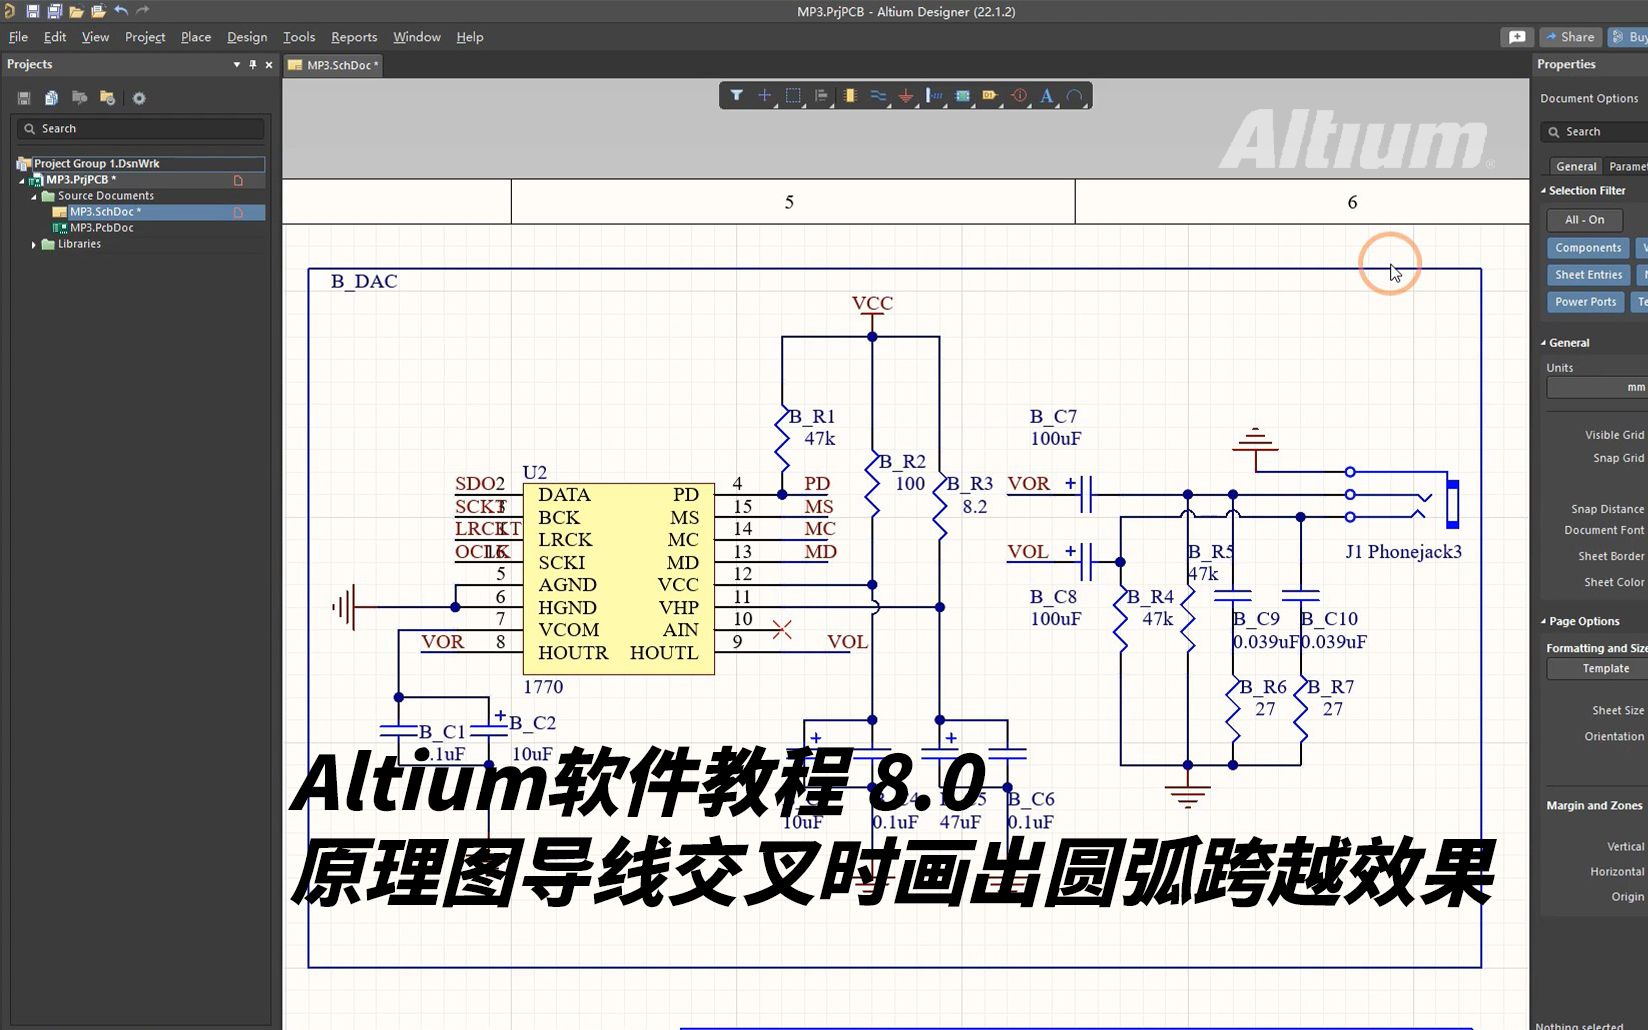This screenshot has height=1030, width=1648.
Task: Open the Projects panel settings gear
Action: 139,98
